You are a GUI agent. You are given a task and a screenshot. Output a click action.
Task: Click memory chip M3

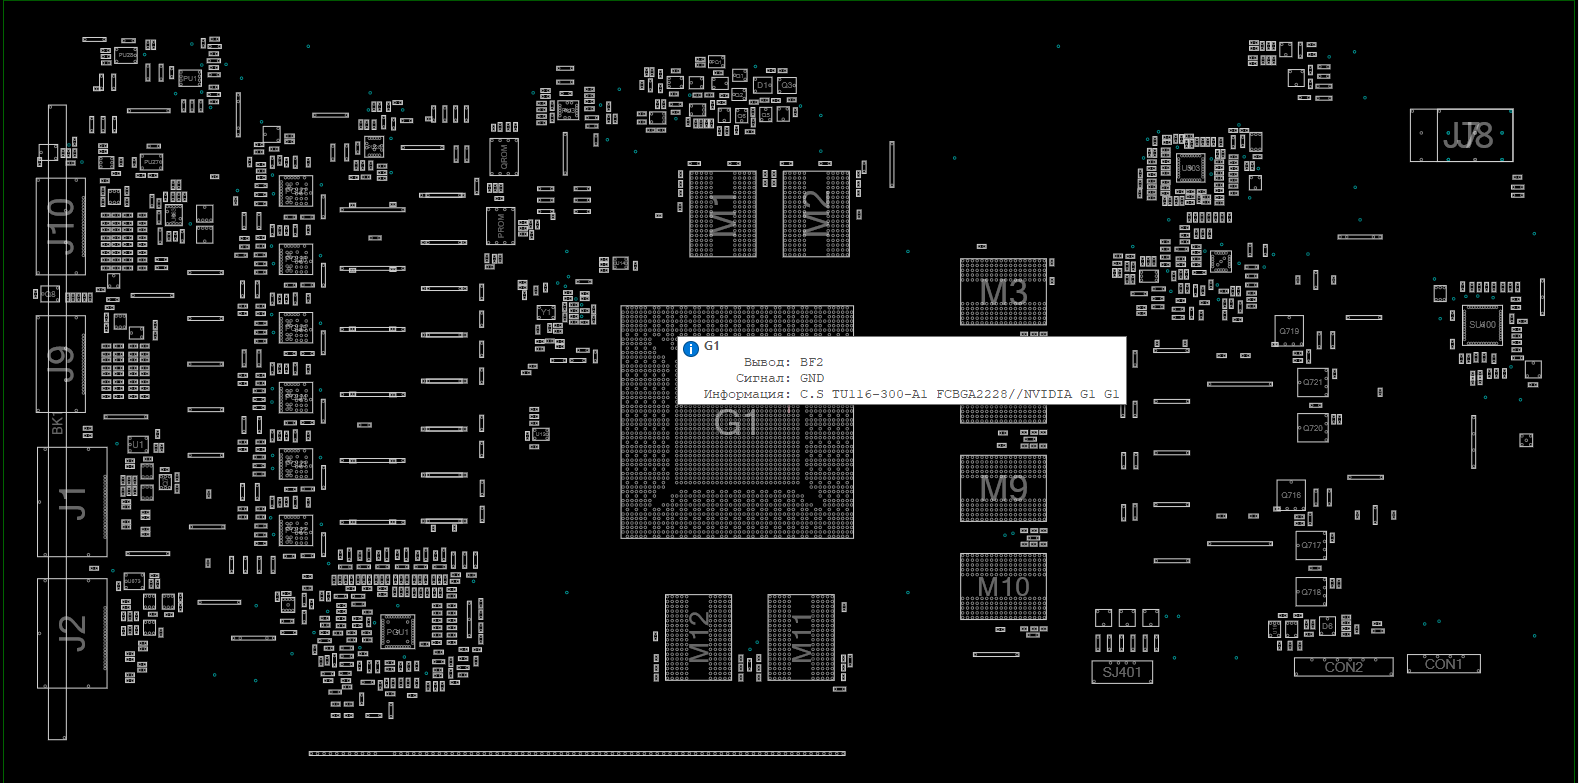coord(1003,292)
